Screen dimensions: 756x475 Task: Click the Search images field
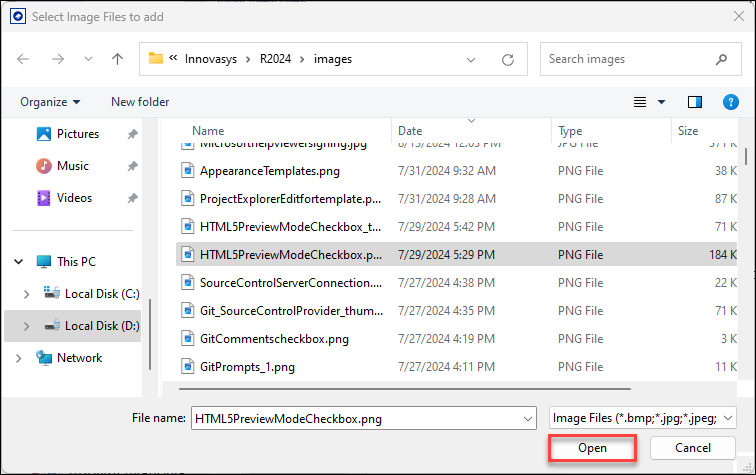pos(640,59)
